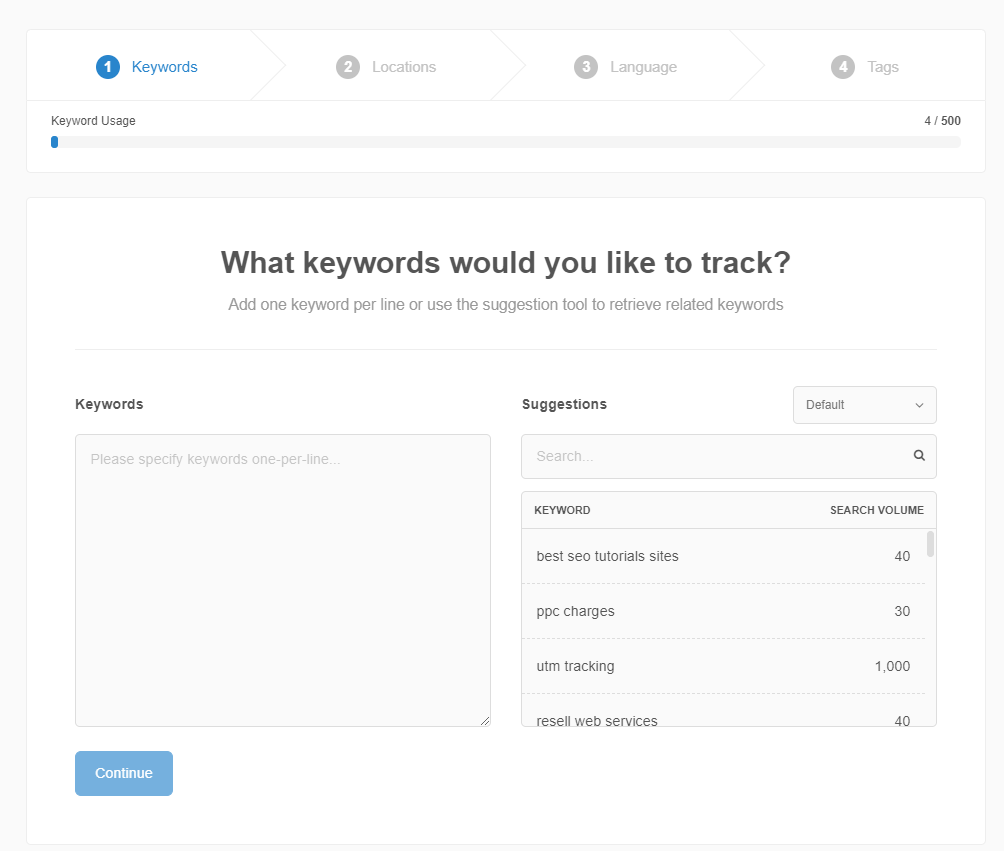Go to the Keywords step tab
1004x851 pixels.
[x=147, y=67]
